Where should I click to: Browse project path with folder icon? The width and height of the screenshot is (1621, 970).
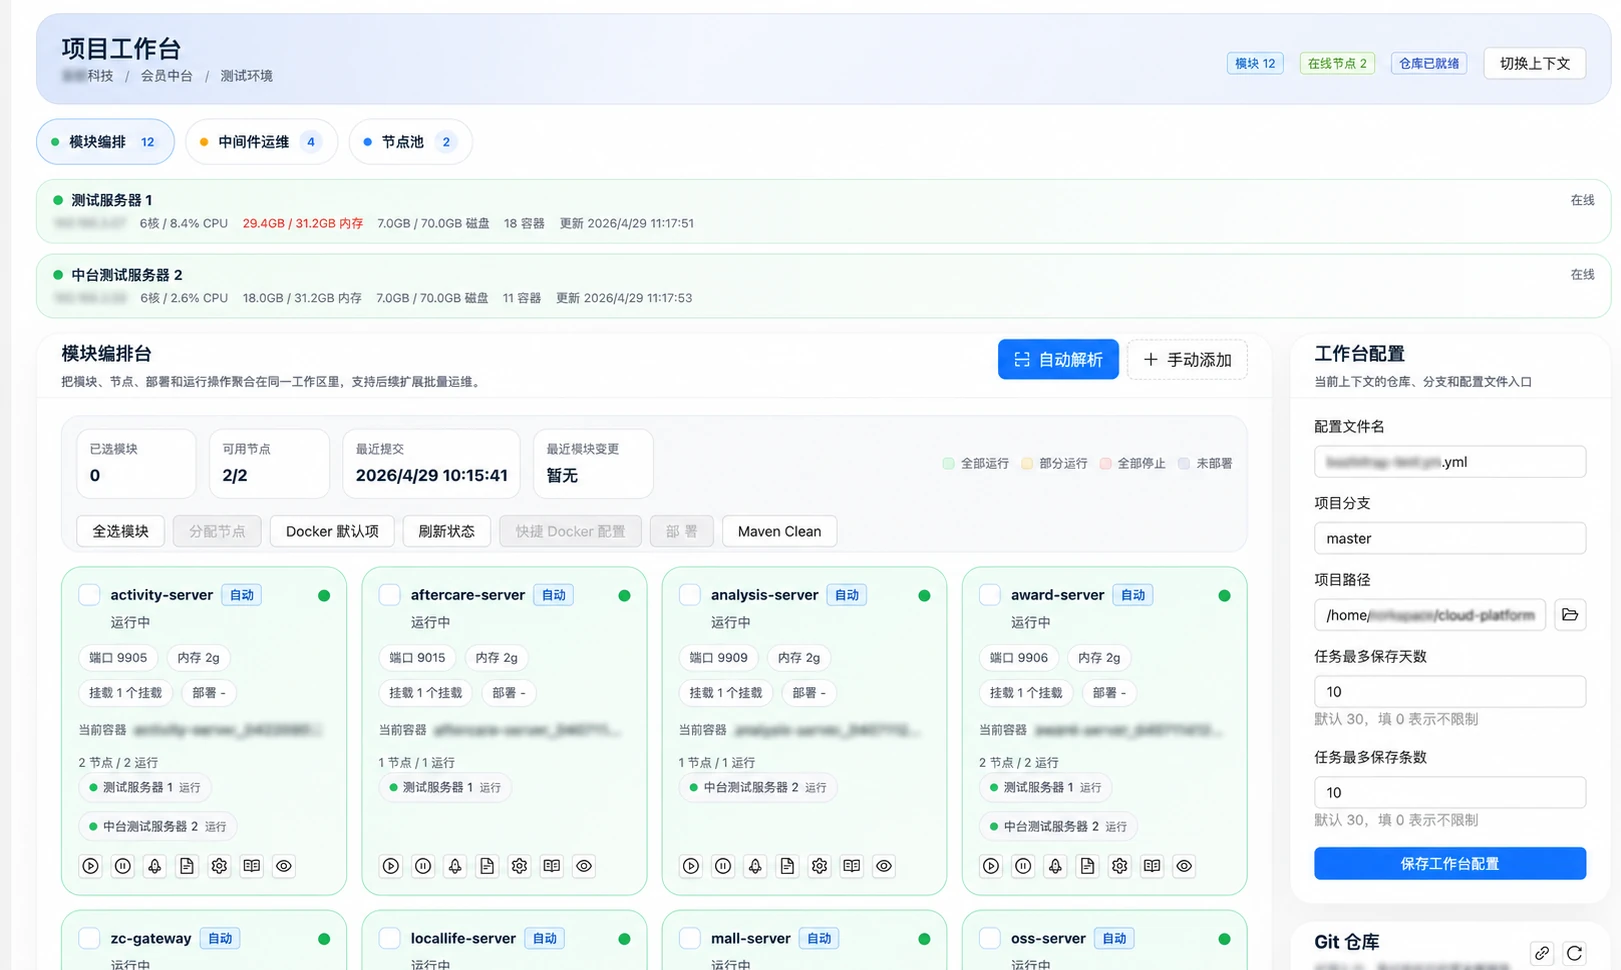coord(1570,615)
